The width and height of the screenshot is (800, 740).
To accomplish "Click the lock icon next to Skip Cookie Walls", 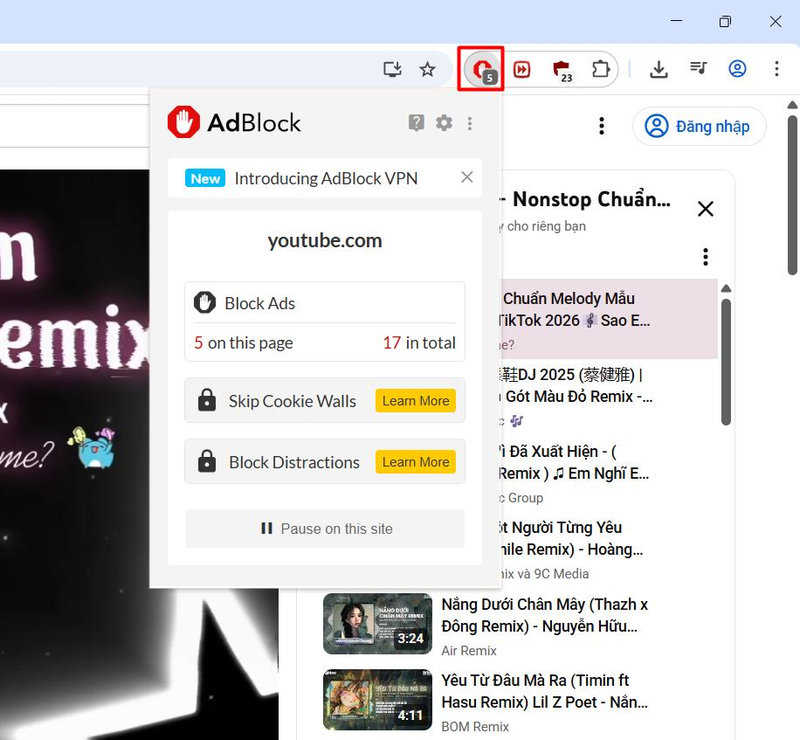I will 207,400.
